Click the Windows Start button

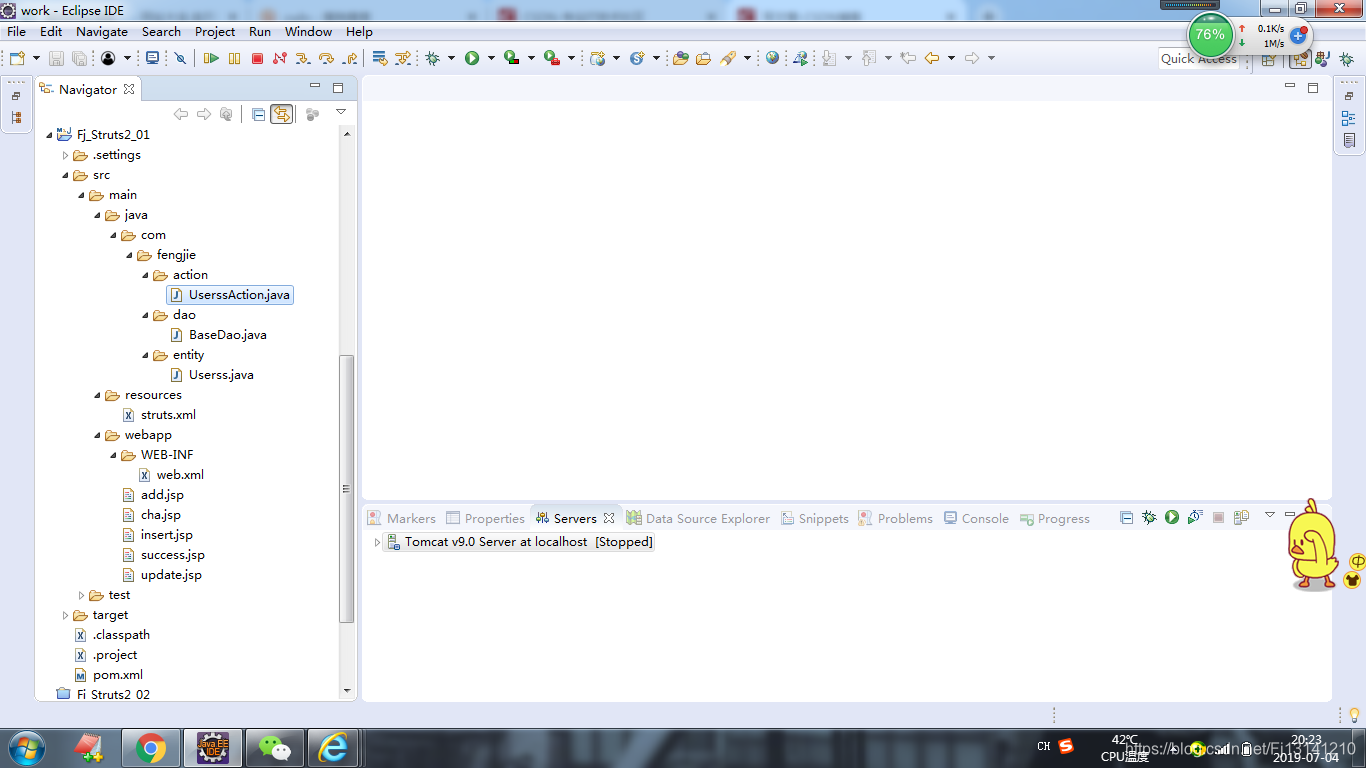tap(25, 748)
